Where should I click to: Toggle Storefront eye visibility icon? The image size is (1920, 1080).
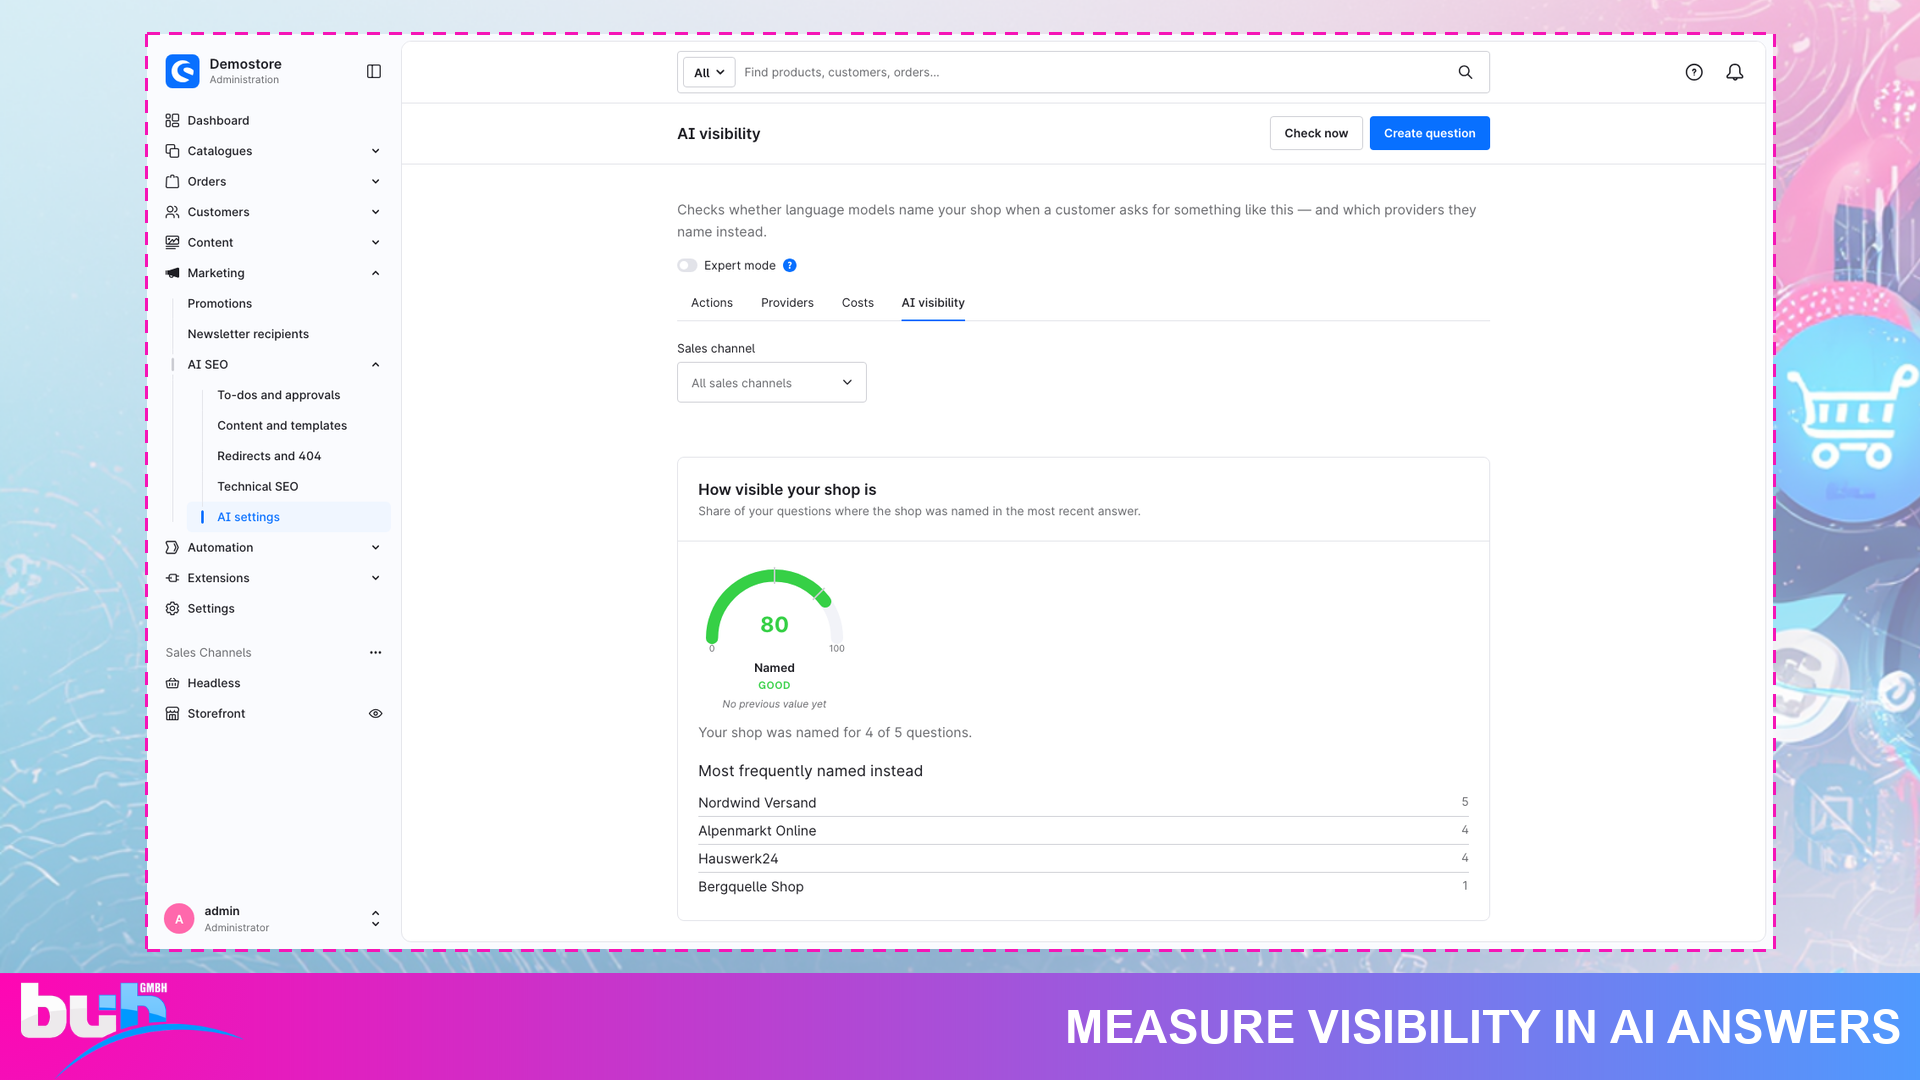[376, 713]
